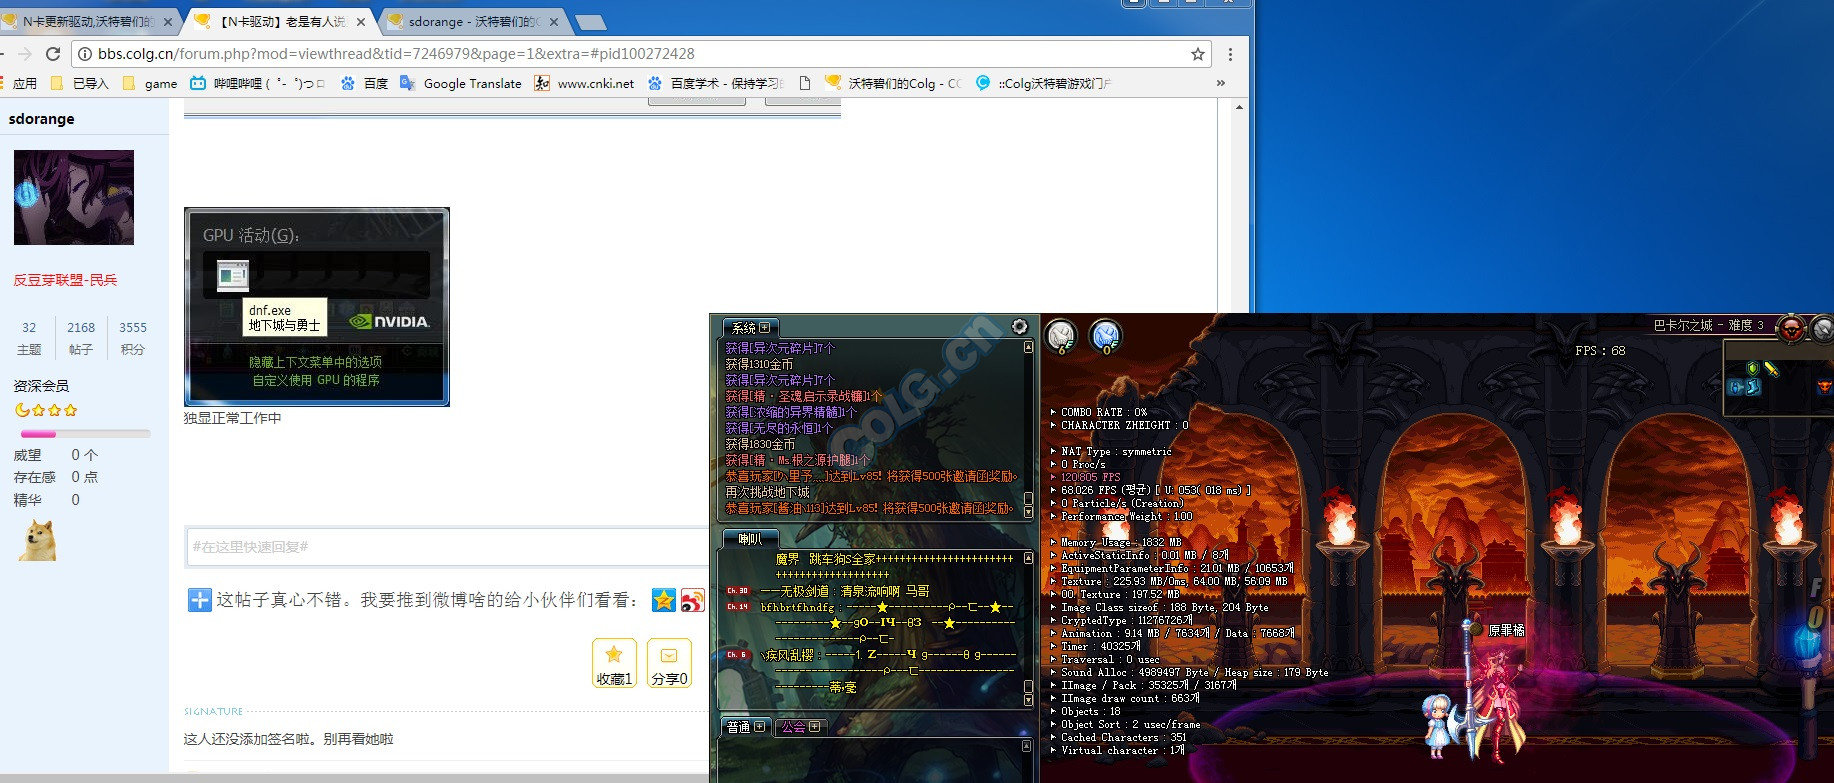The width and height of the screenshot is (1834, 783).
Task: Click the Chrome forward arrow
Action: point(24,54)
